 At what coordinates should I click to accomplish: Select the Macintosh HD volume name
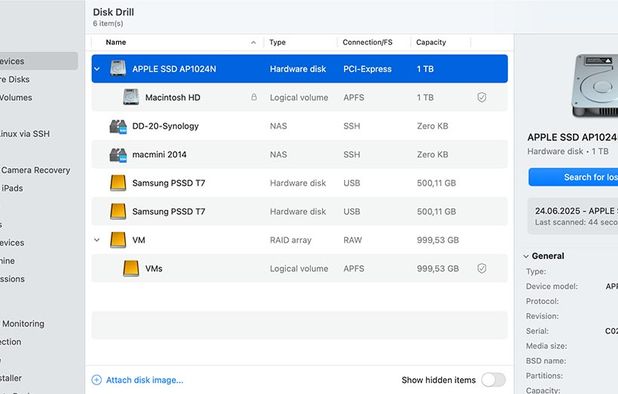(x=173, y=97)
